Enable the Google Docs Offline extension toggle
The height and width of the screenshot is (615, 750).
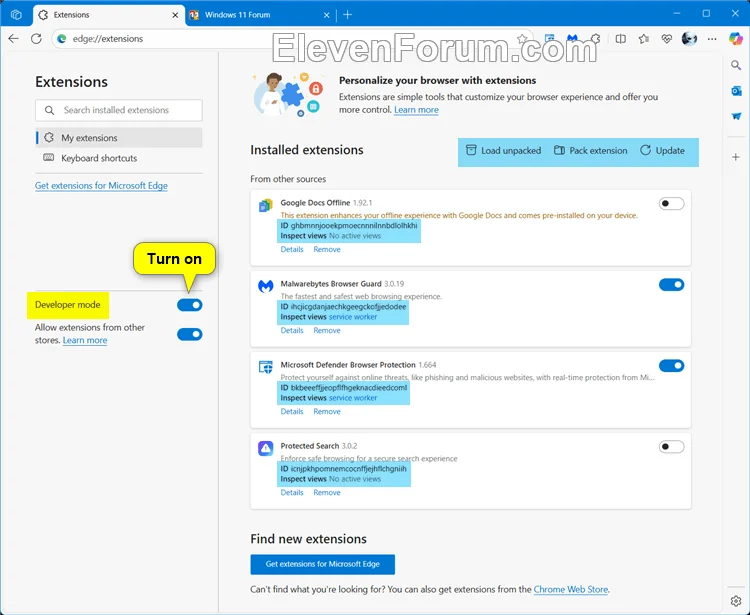click(671, 203)
